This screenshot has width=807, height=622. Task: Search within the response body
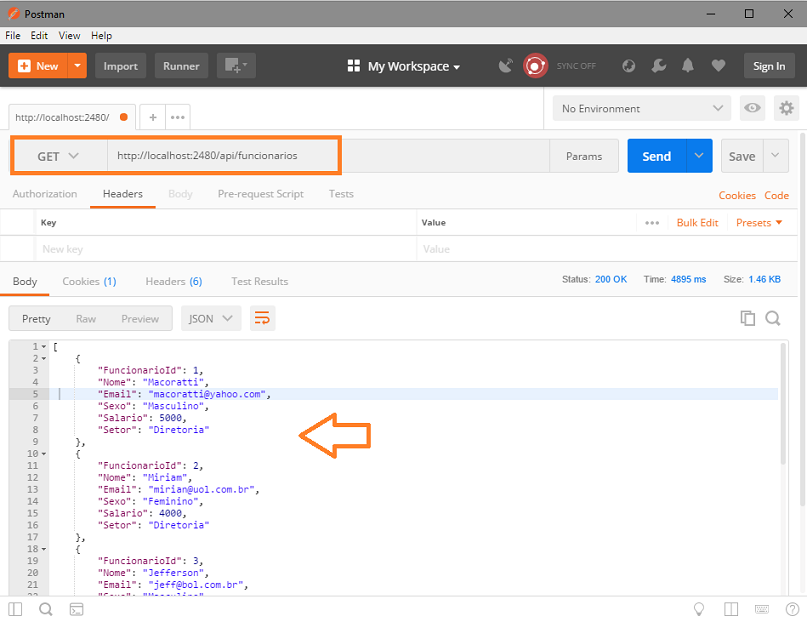(x=773, y=318)
